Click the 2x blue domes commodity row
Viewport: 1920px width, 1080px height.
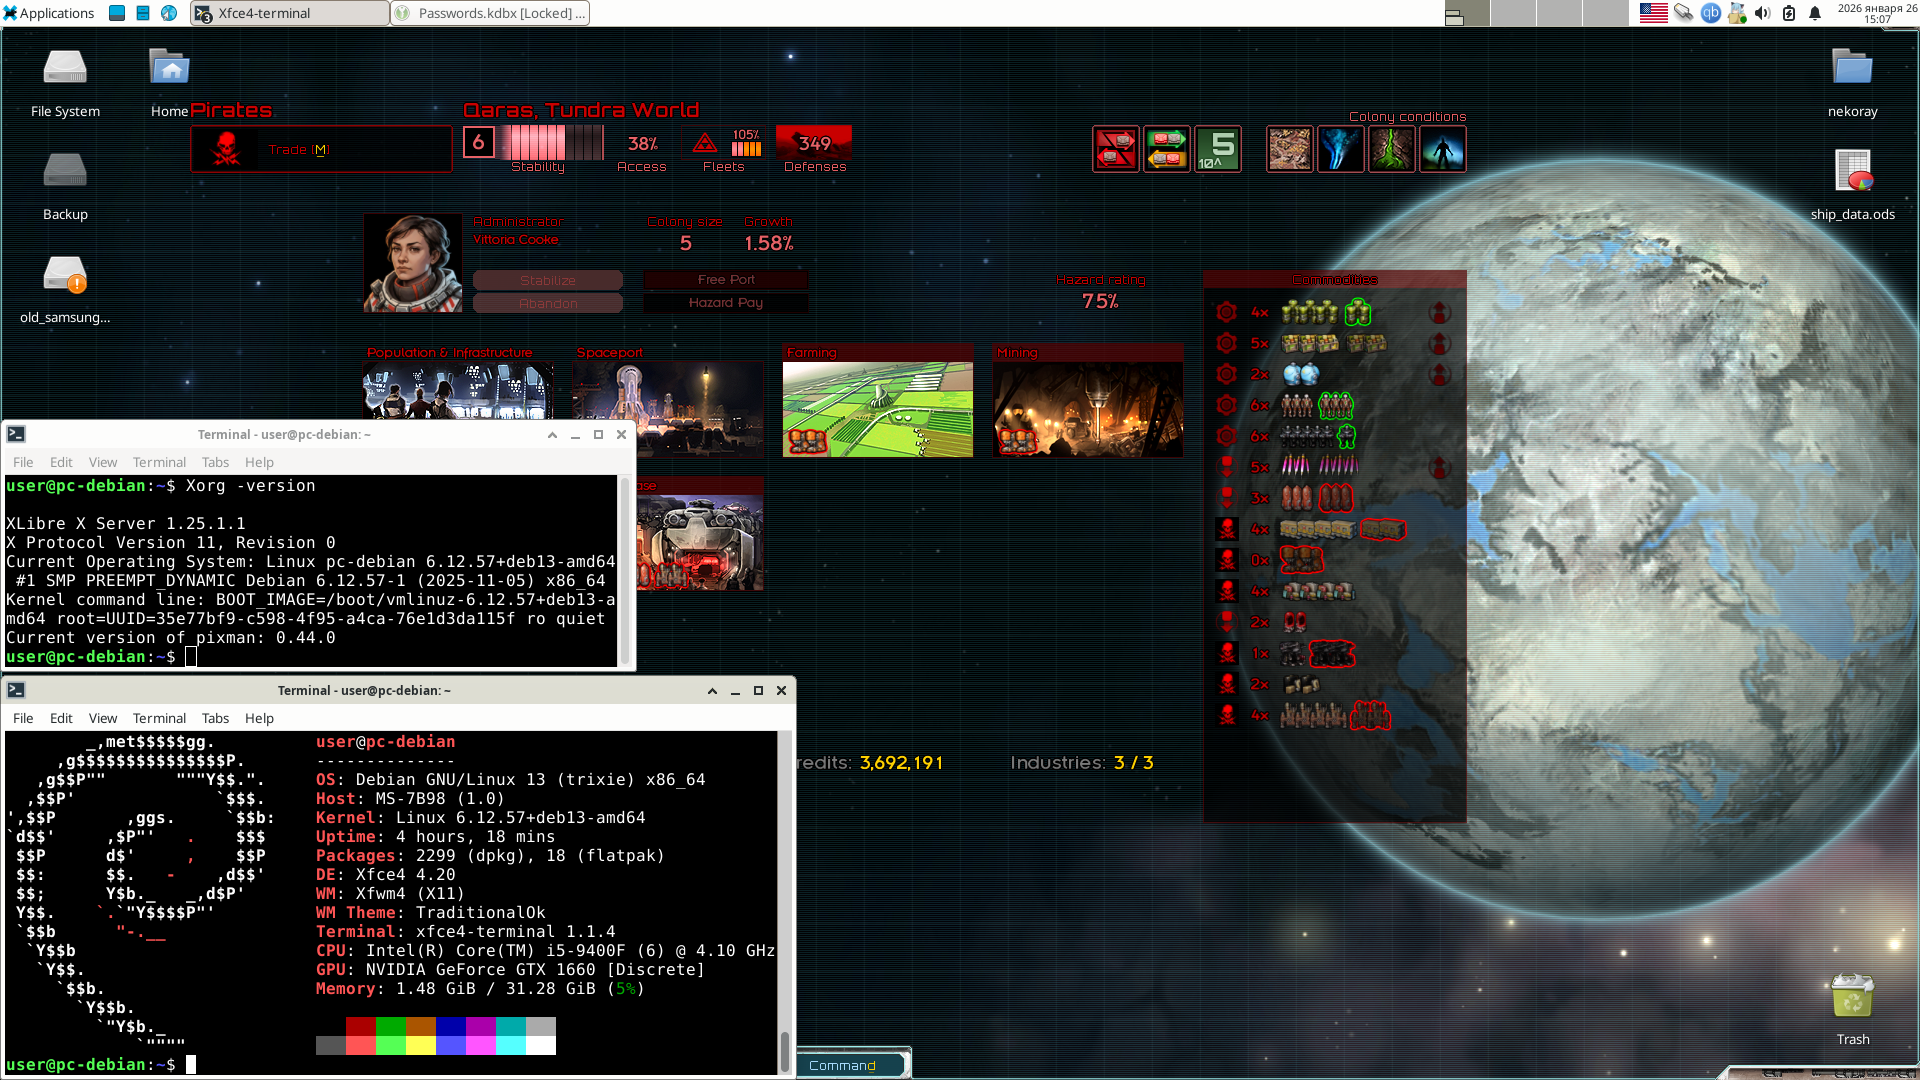tap(1335, 374)
